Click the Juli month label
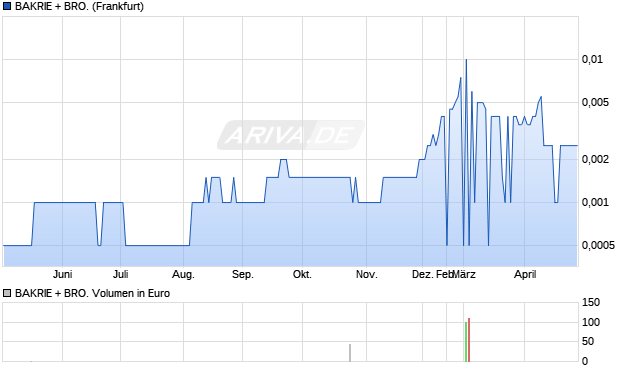This screenshot has width=620, height=371. (x=121, y=274)
